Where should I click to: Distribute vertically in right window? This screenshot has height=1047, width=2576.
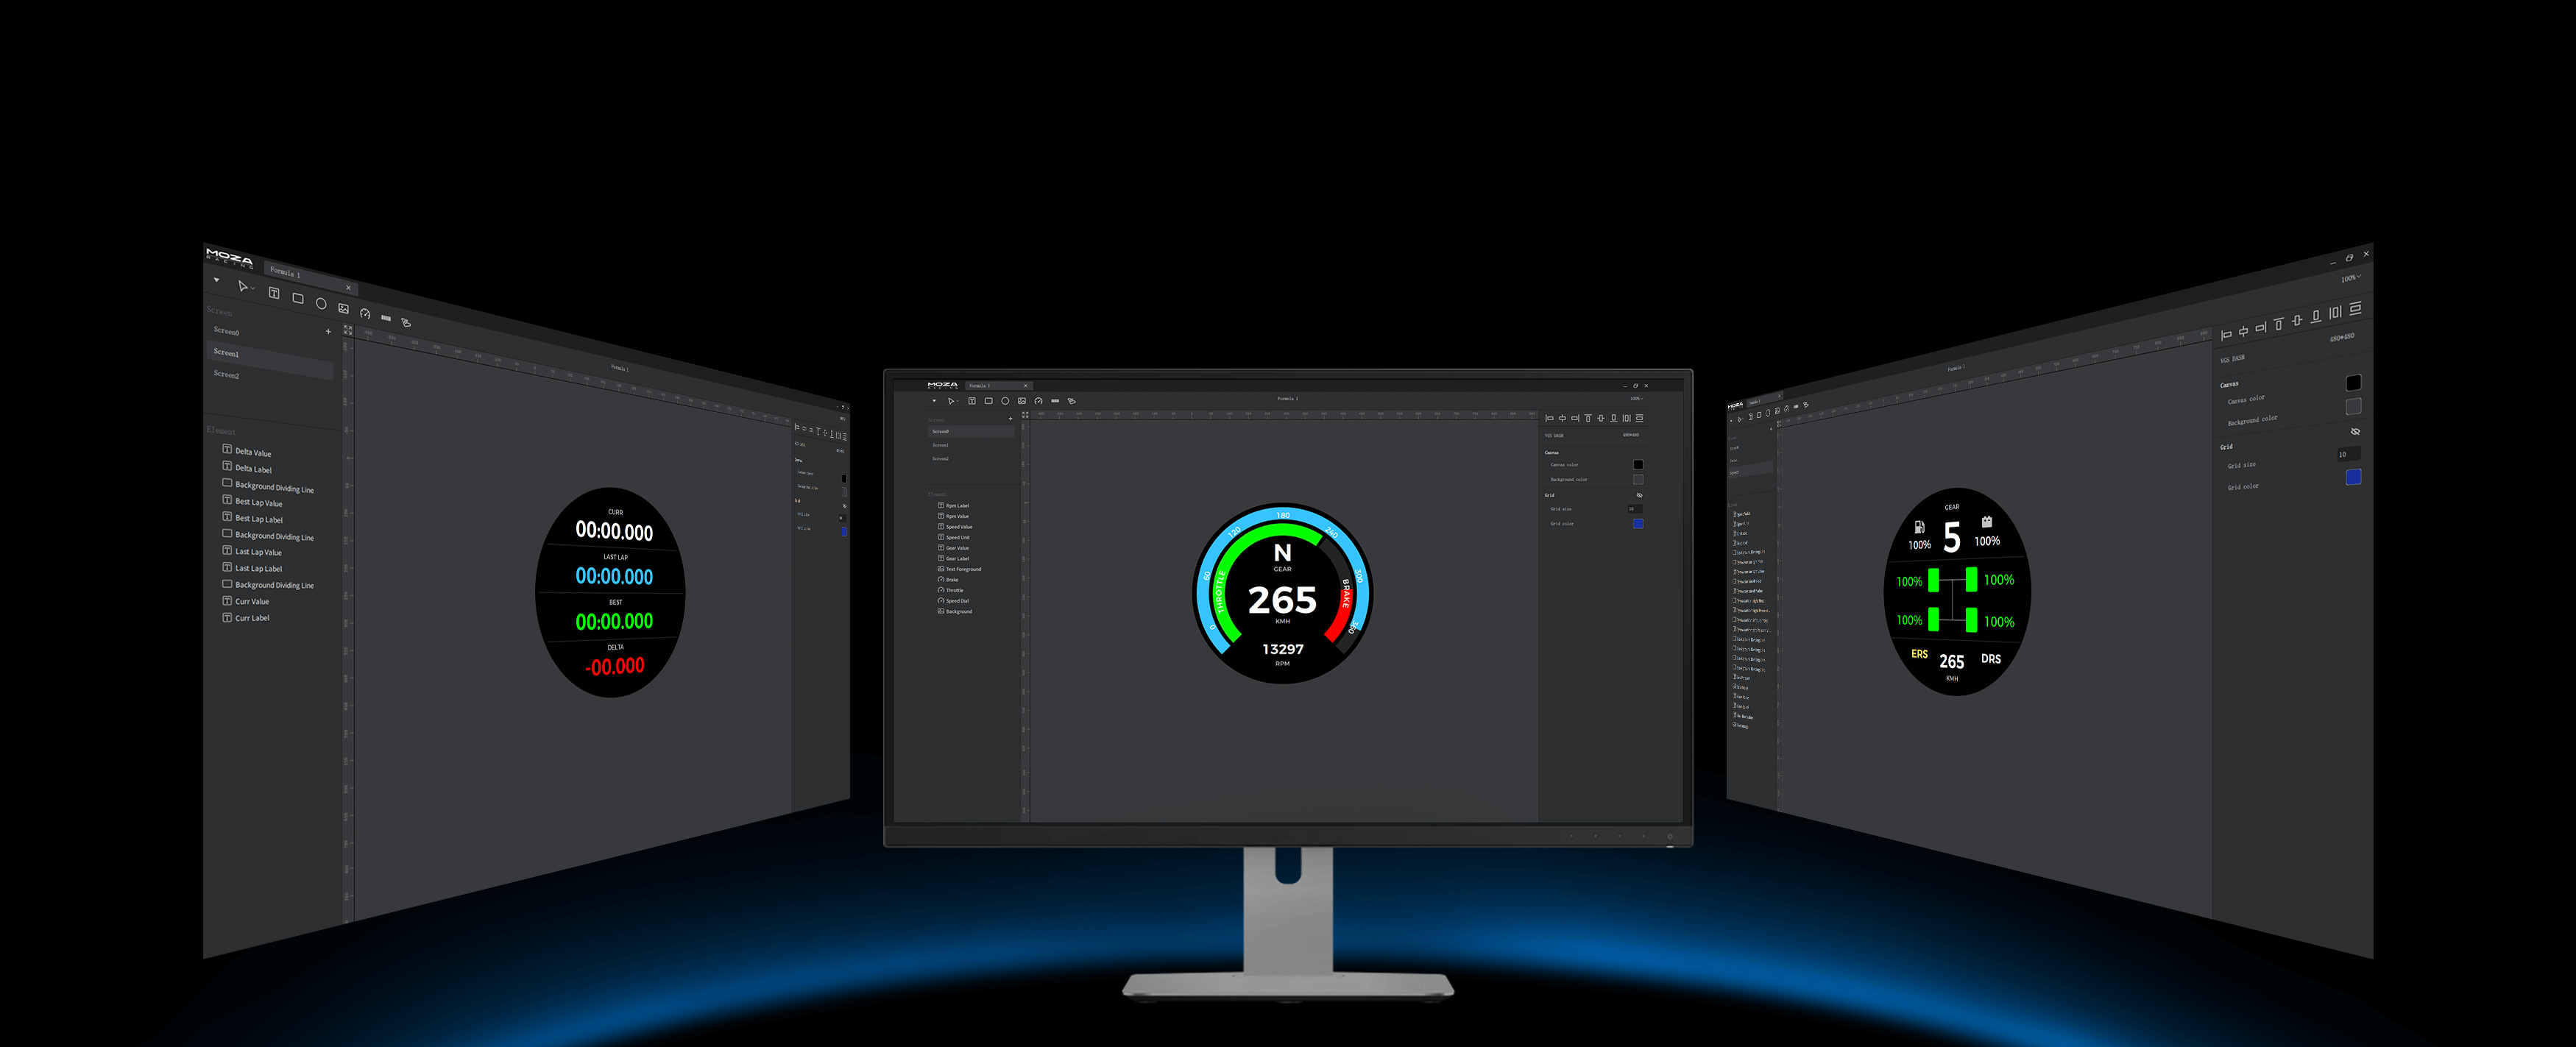[x=2355, y=308]
